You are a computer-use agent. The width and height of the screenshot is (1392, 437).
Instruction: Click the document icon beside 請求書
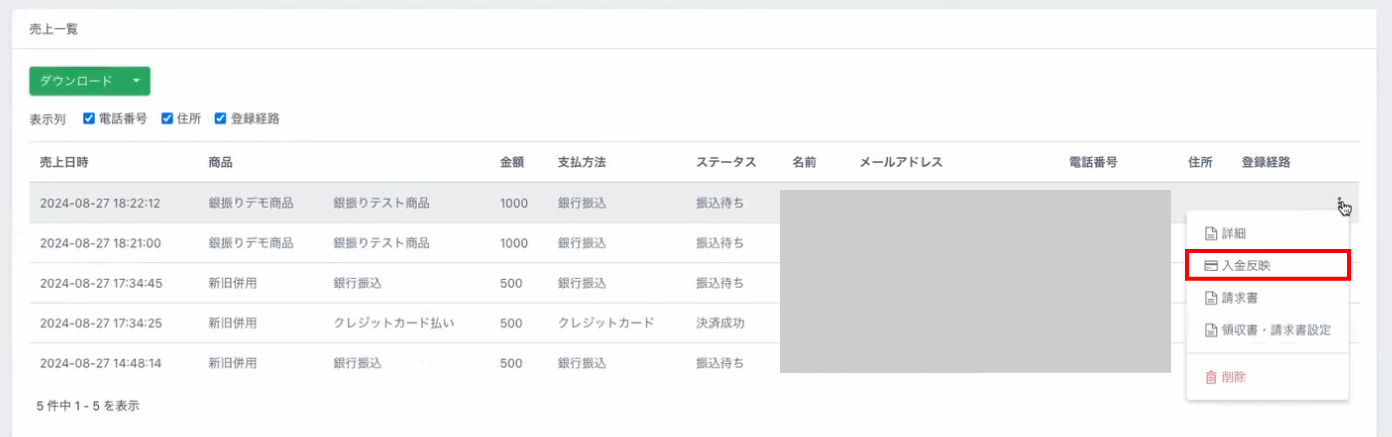(x=1210, y=297)
